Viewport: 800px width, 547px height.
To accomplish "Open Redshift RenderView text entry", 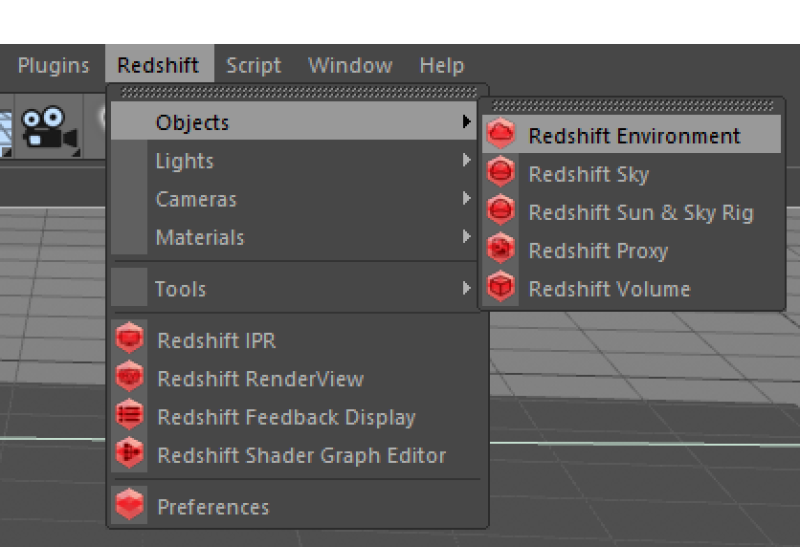I will pos(260,379).
